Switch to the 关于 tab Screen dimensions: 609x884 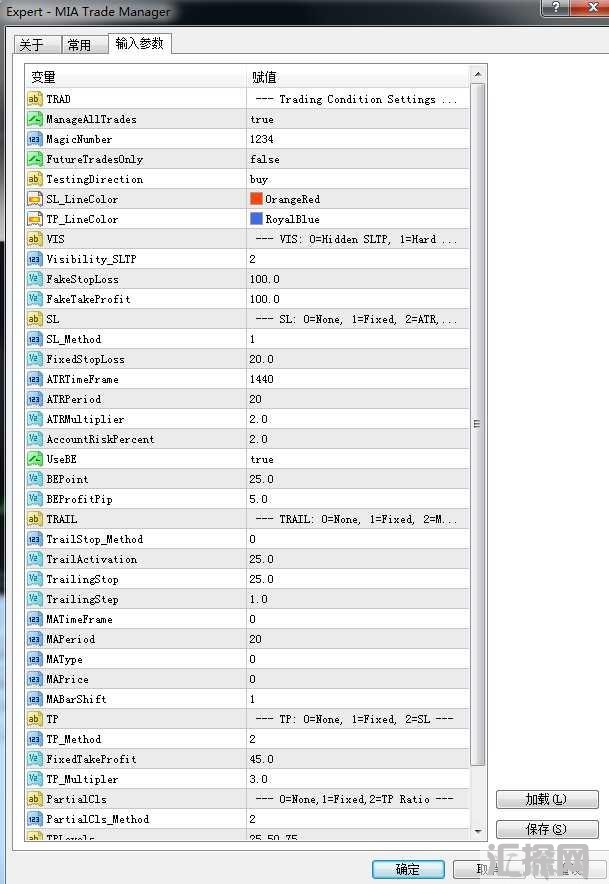click(x=32, y=45)
